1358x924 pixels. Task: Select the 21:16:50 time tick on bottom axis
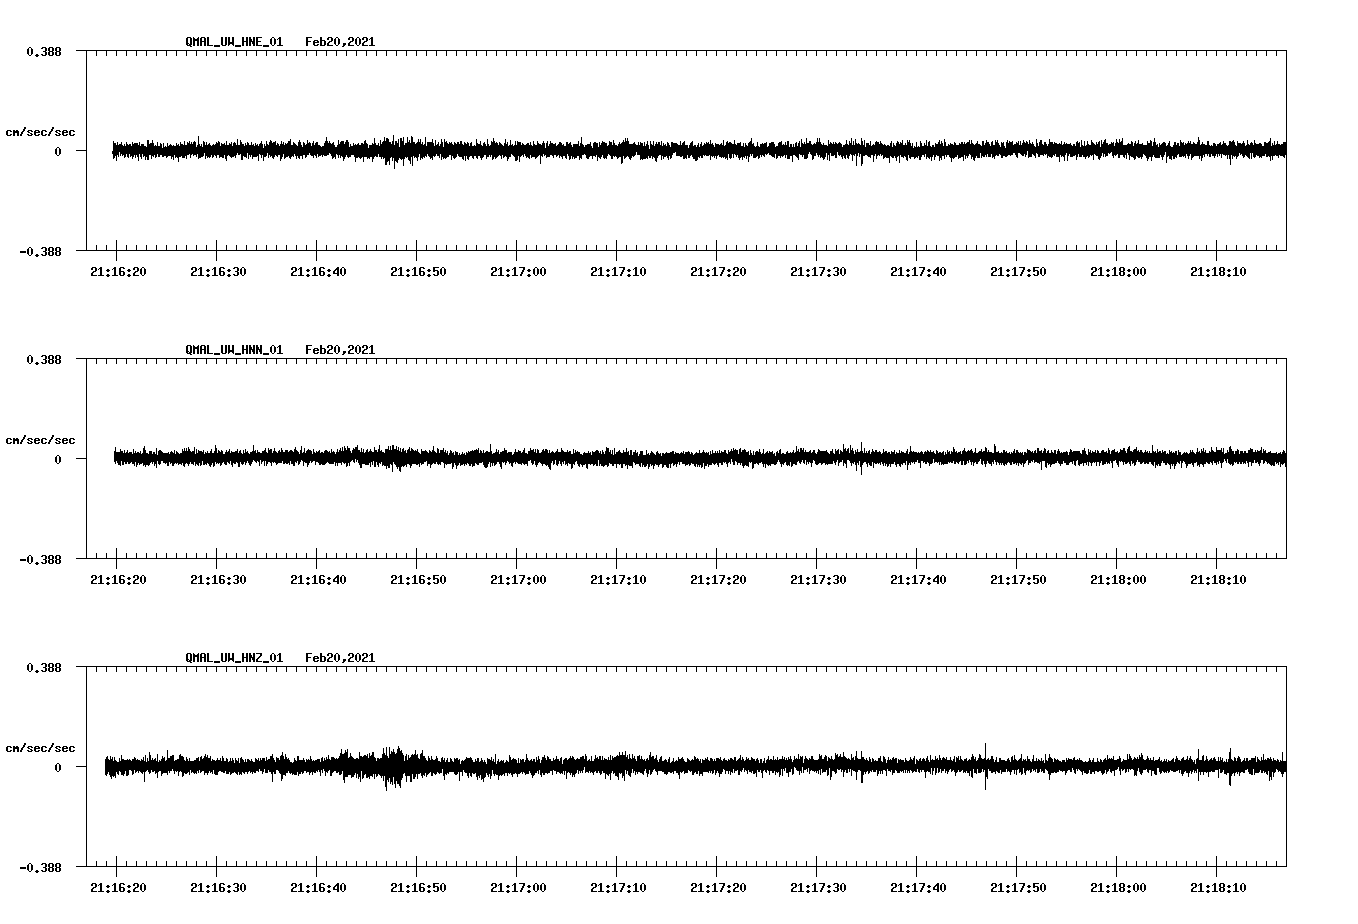tap(418, 885)
